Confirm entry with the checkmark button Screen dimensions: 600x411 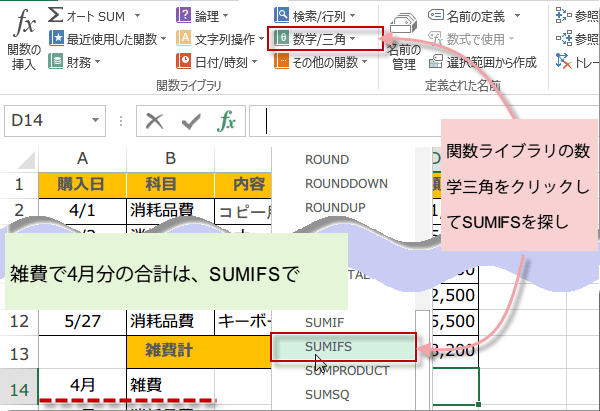pos(191,122)
